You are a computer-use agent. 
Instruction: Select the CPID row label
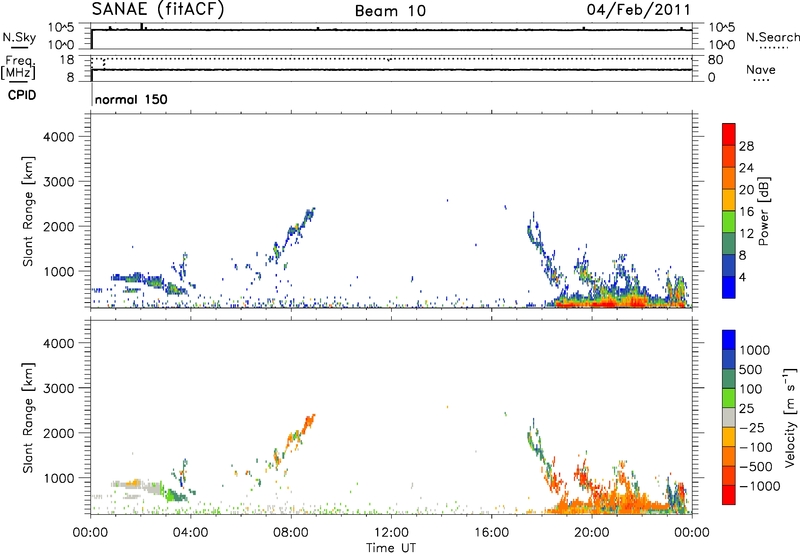22,95
